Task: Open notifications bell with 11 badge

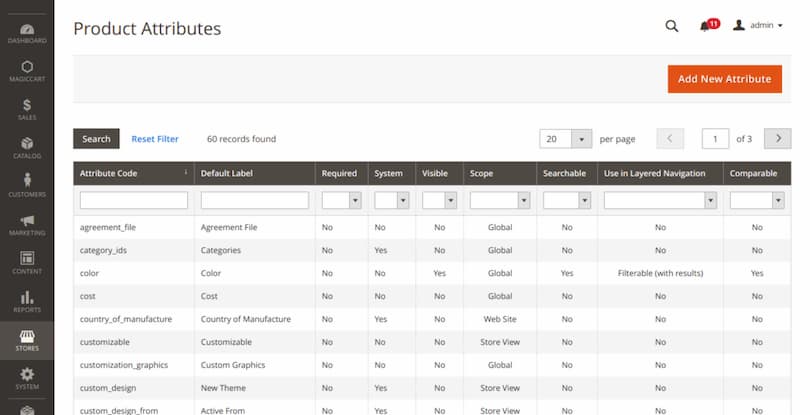Action: pyautogui.click(x=708, y=26)
